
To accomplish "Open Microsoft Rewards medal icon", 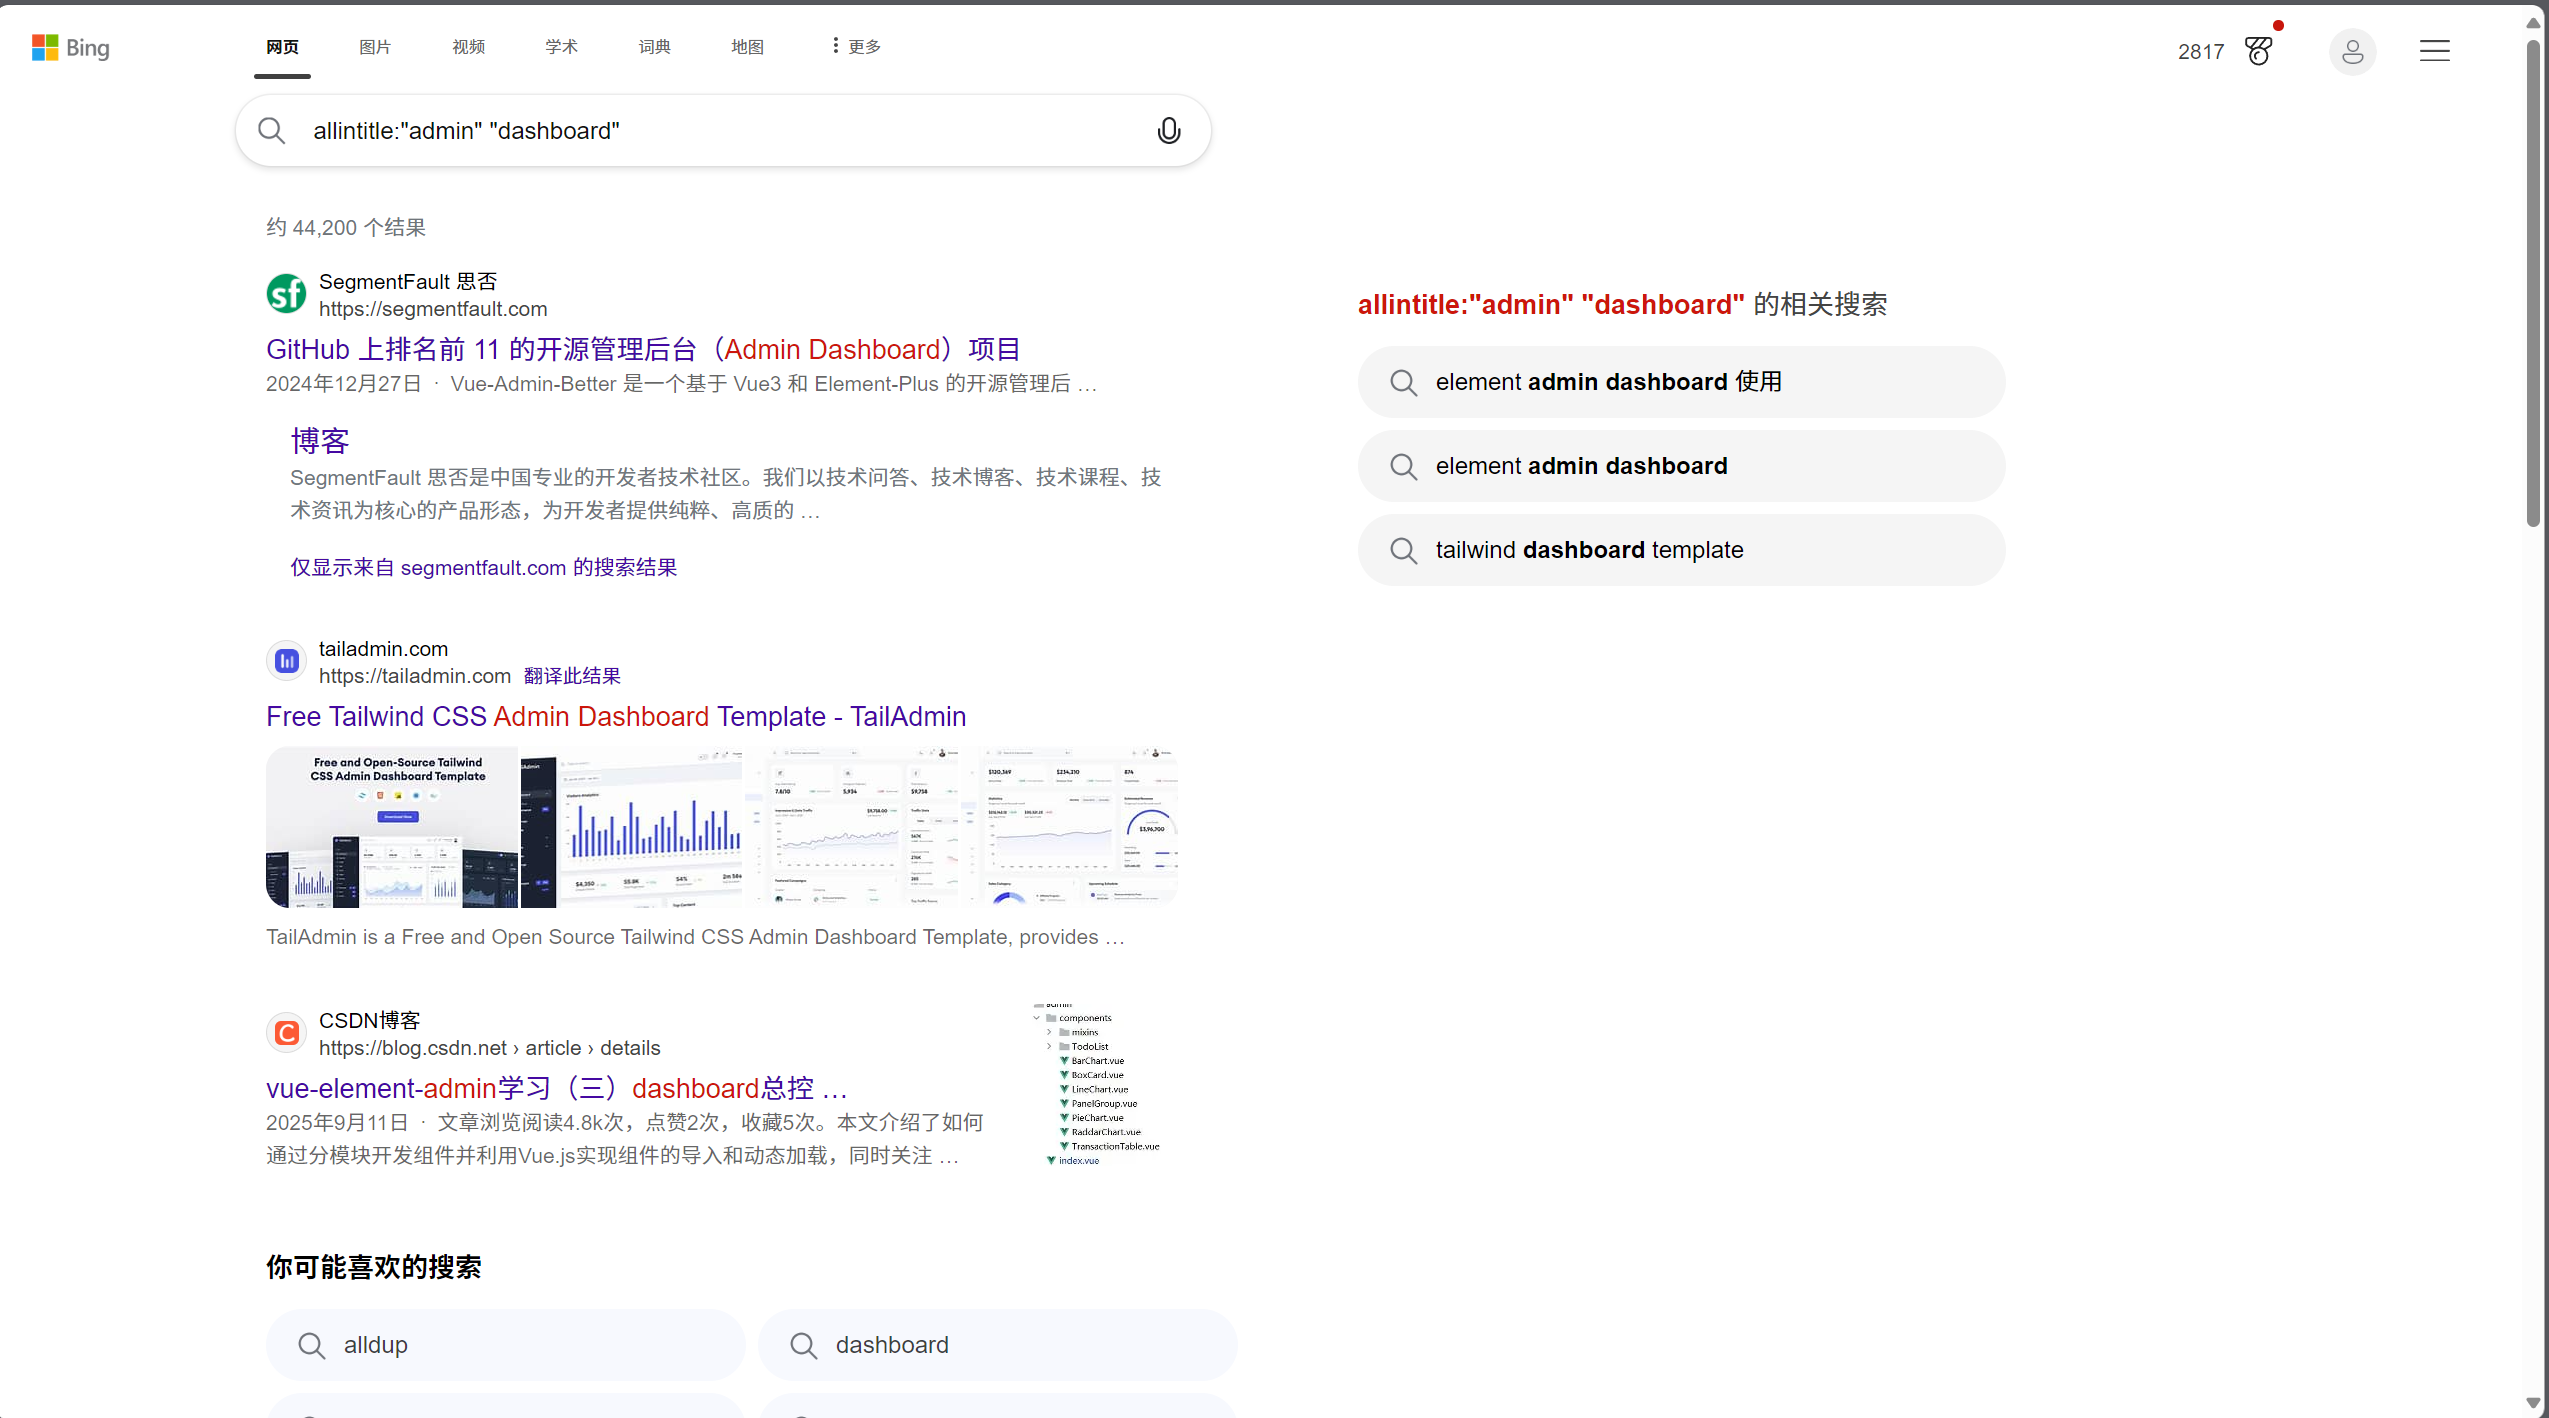I will (x=2258, y=50).
